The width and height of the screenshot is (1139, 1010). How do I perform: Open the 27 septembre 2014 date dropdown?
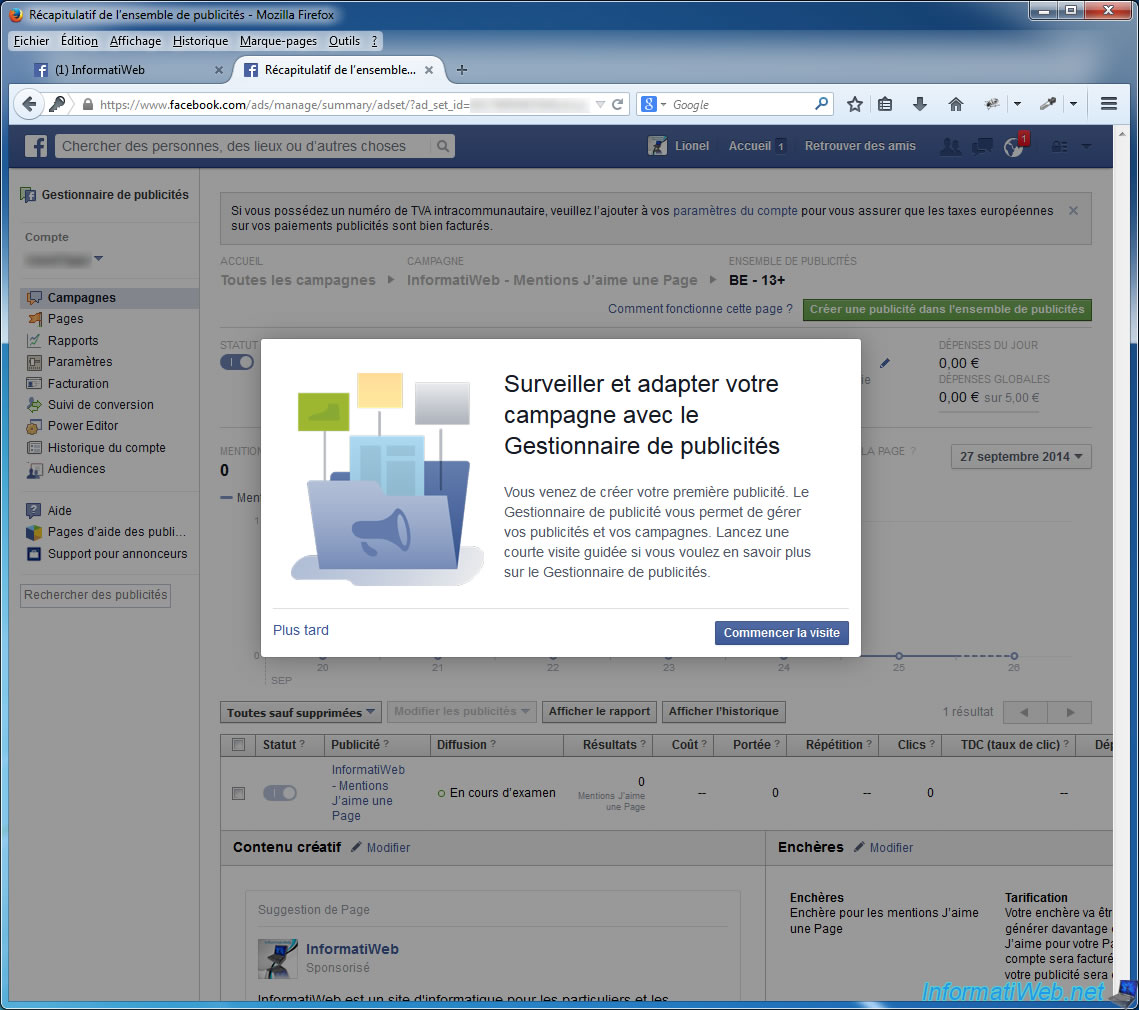(1021, 457)
